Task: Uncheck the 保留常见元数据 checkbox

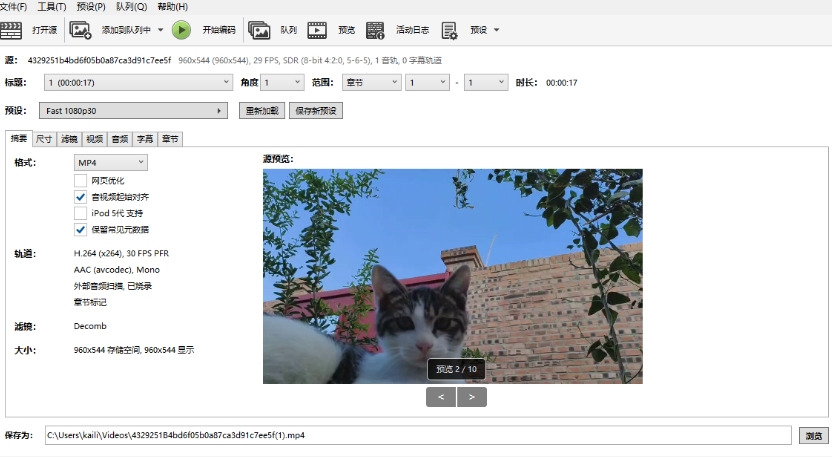Action: pyautogui.click(x=80, y=230)
